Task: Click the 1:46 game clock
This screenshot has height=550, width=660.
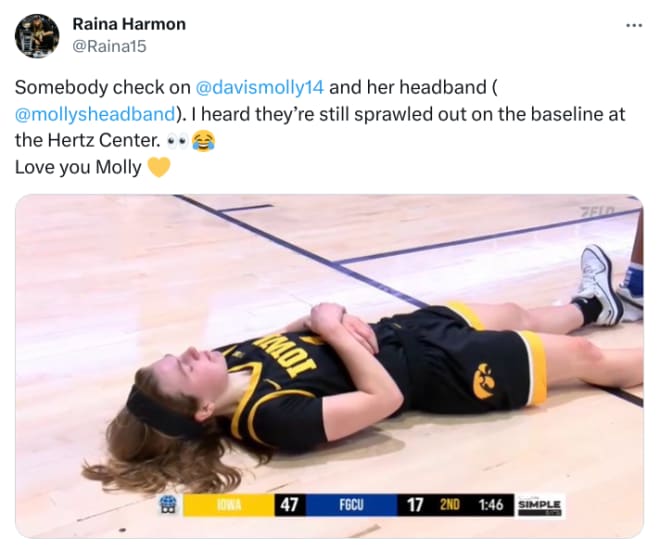Action: pos(491,505)
